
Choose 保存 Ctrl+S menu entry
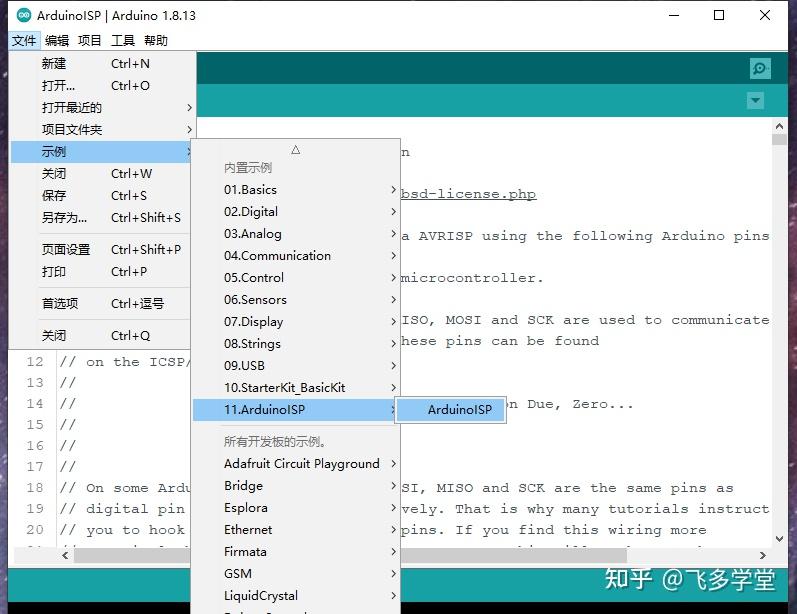tap(101, 195)
